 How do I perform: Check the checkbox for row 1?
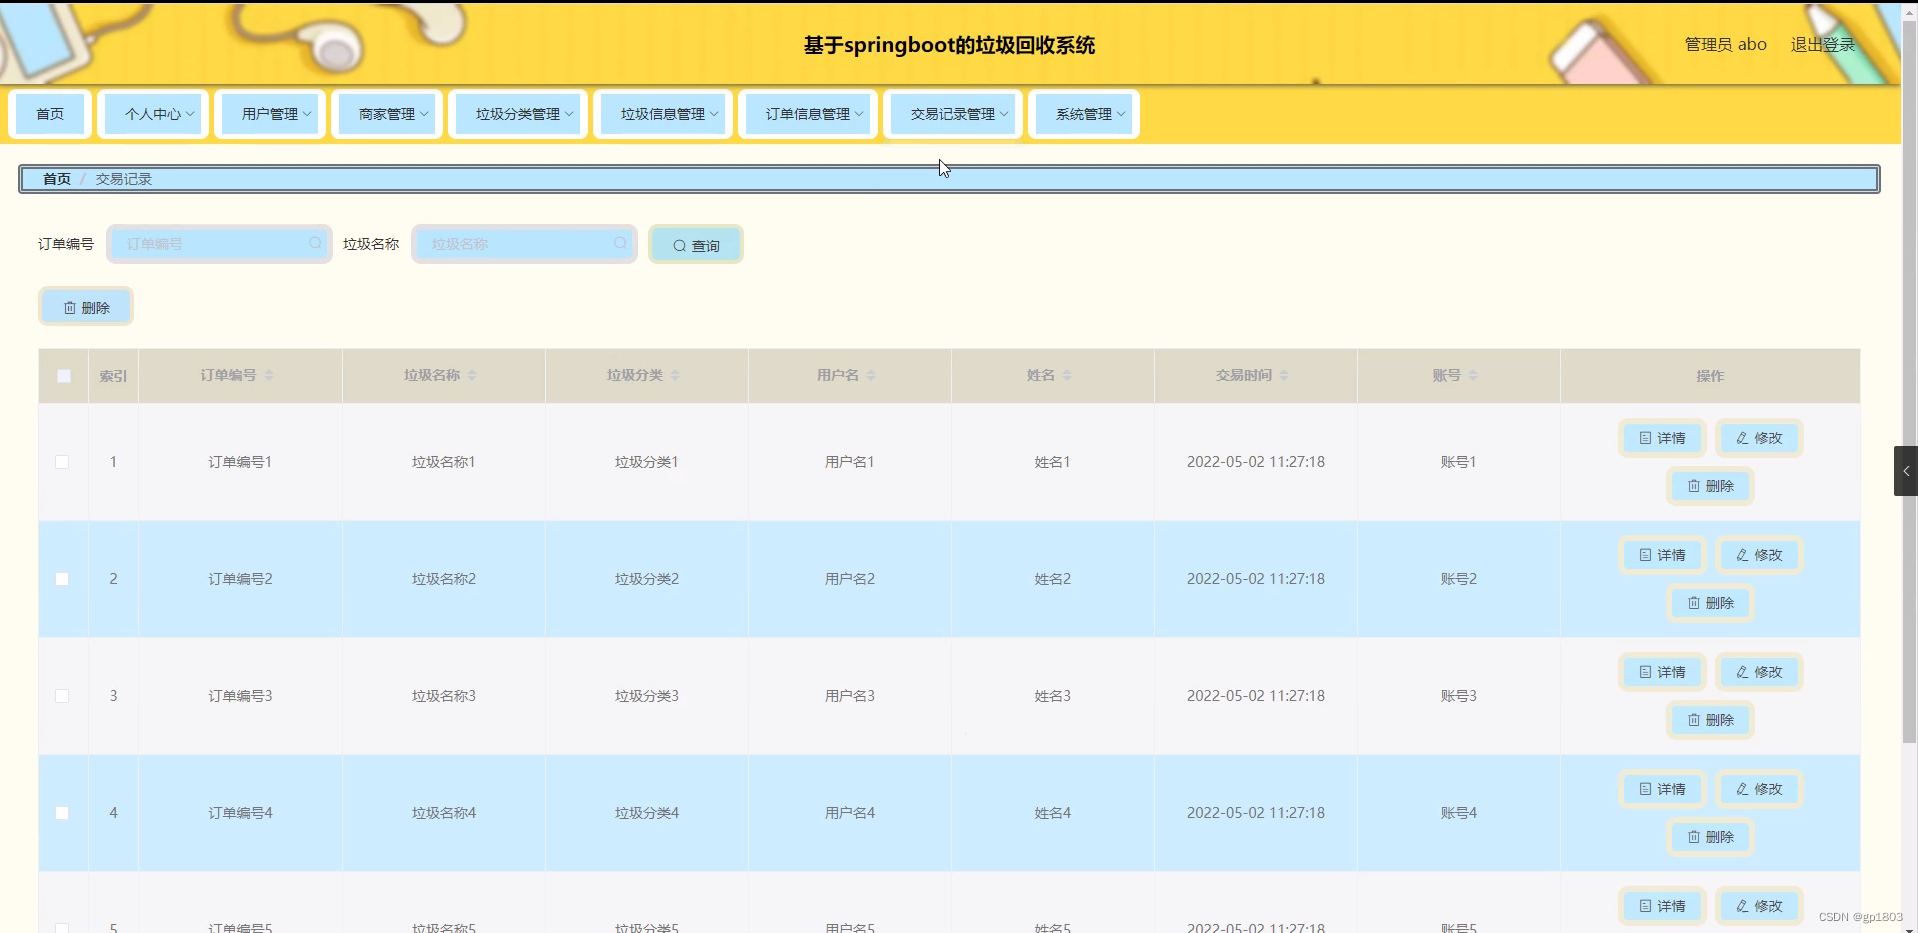[62, 462]
